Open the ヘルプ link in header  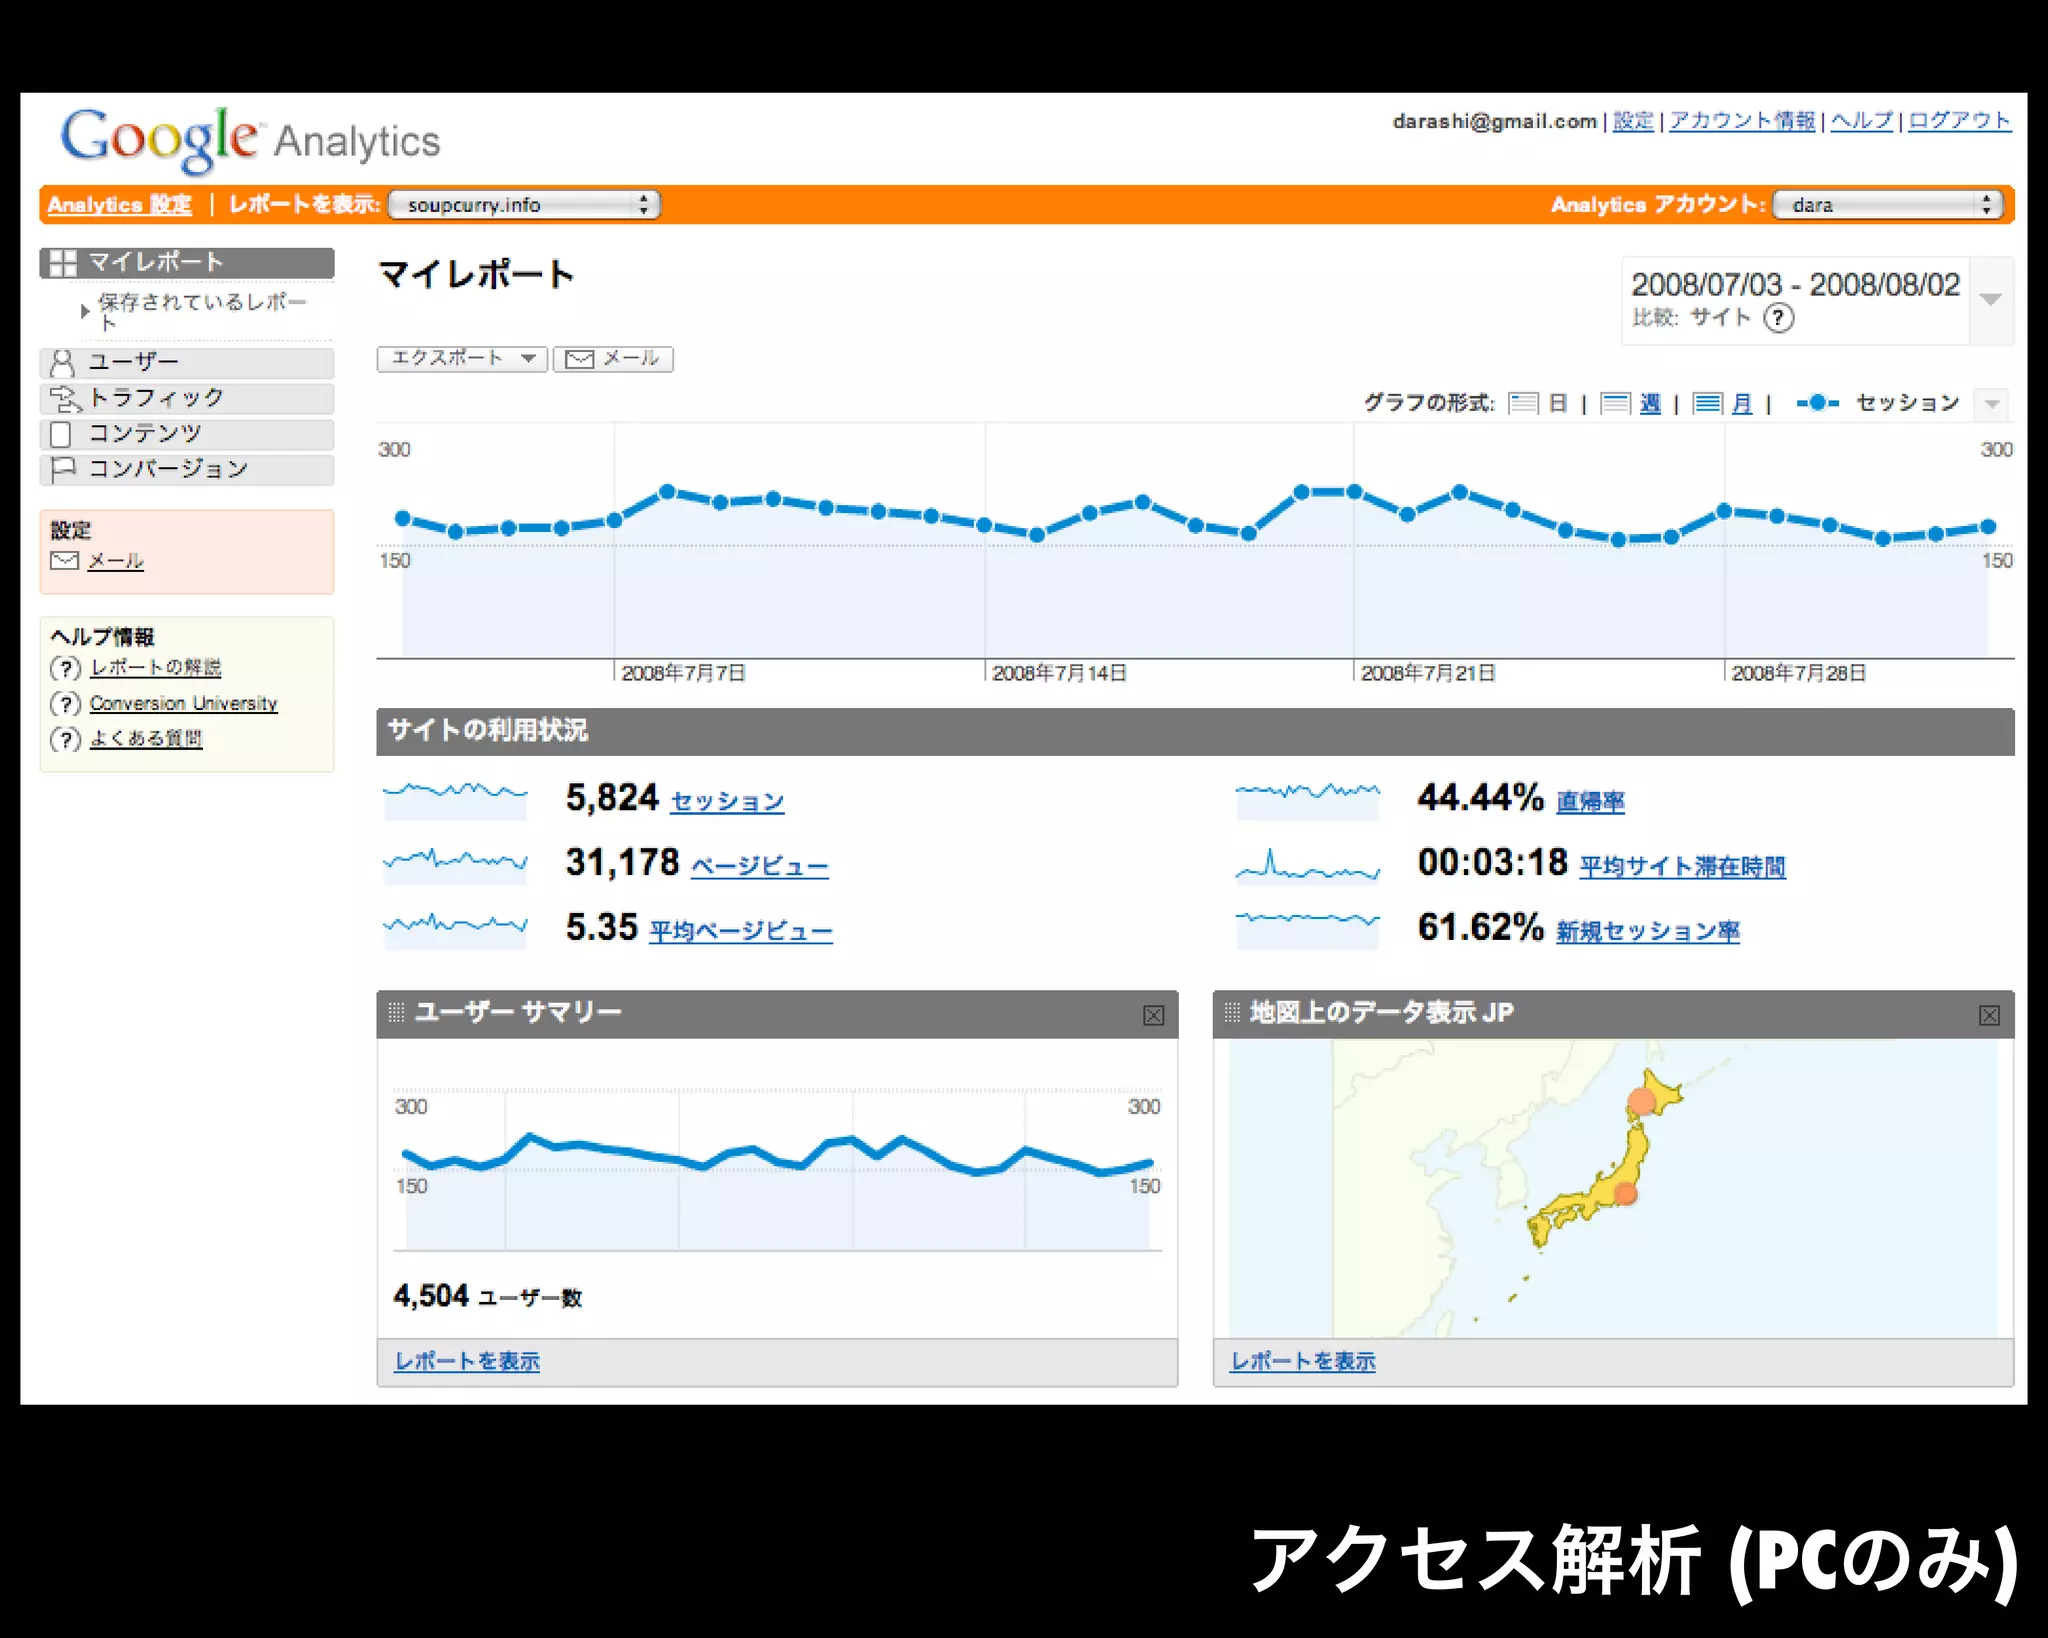tap(1862, 121)
